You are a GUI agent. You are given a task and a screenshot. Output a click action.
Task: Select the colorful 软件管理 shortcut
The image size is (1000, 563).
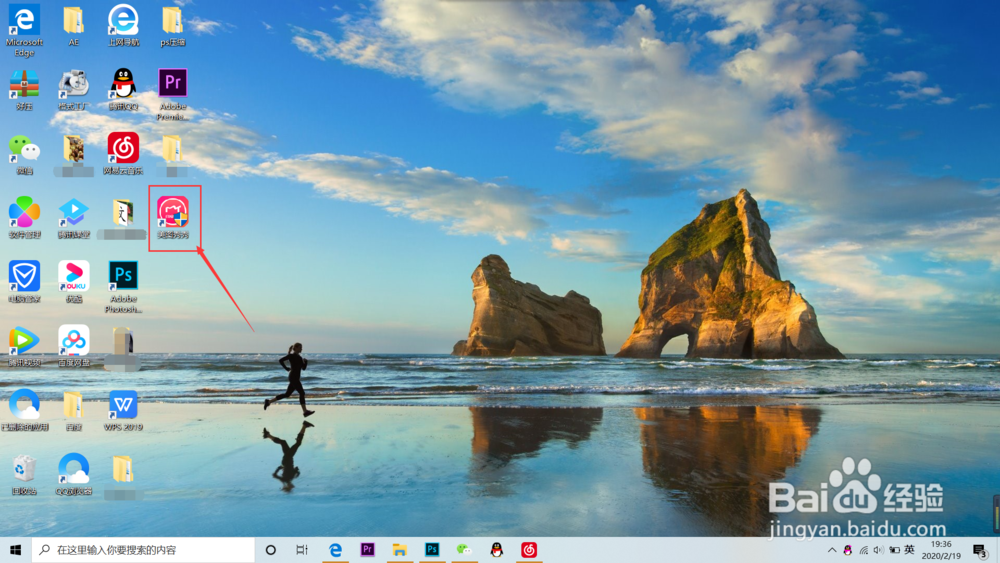(x=24, y=218)
